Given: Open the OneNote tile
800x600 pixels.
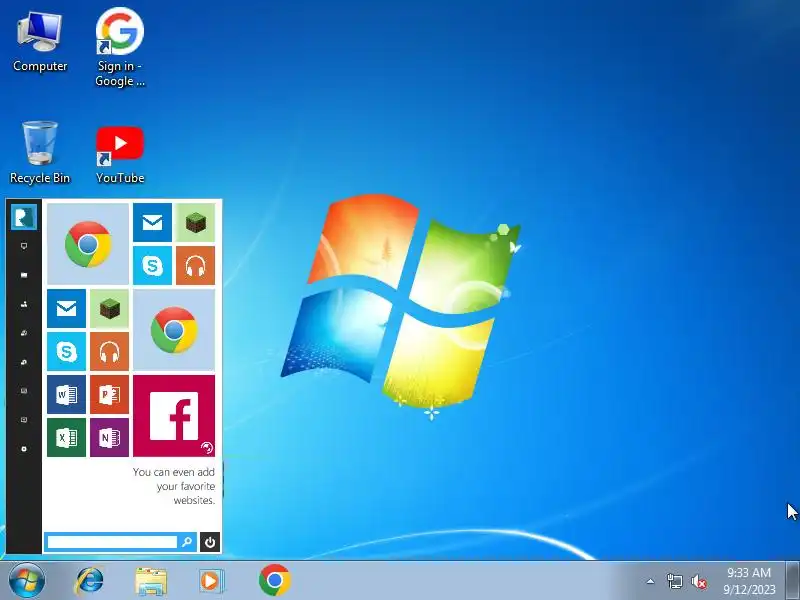Looking at the screenshot, I should pos(109,437).
